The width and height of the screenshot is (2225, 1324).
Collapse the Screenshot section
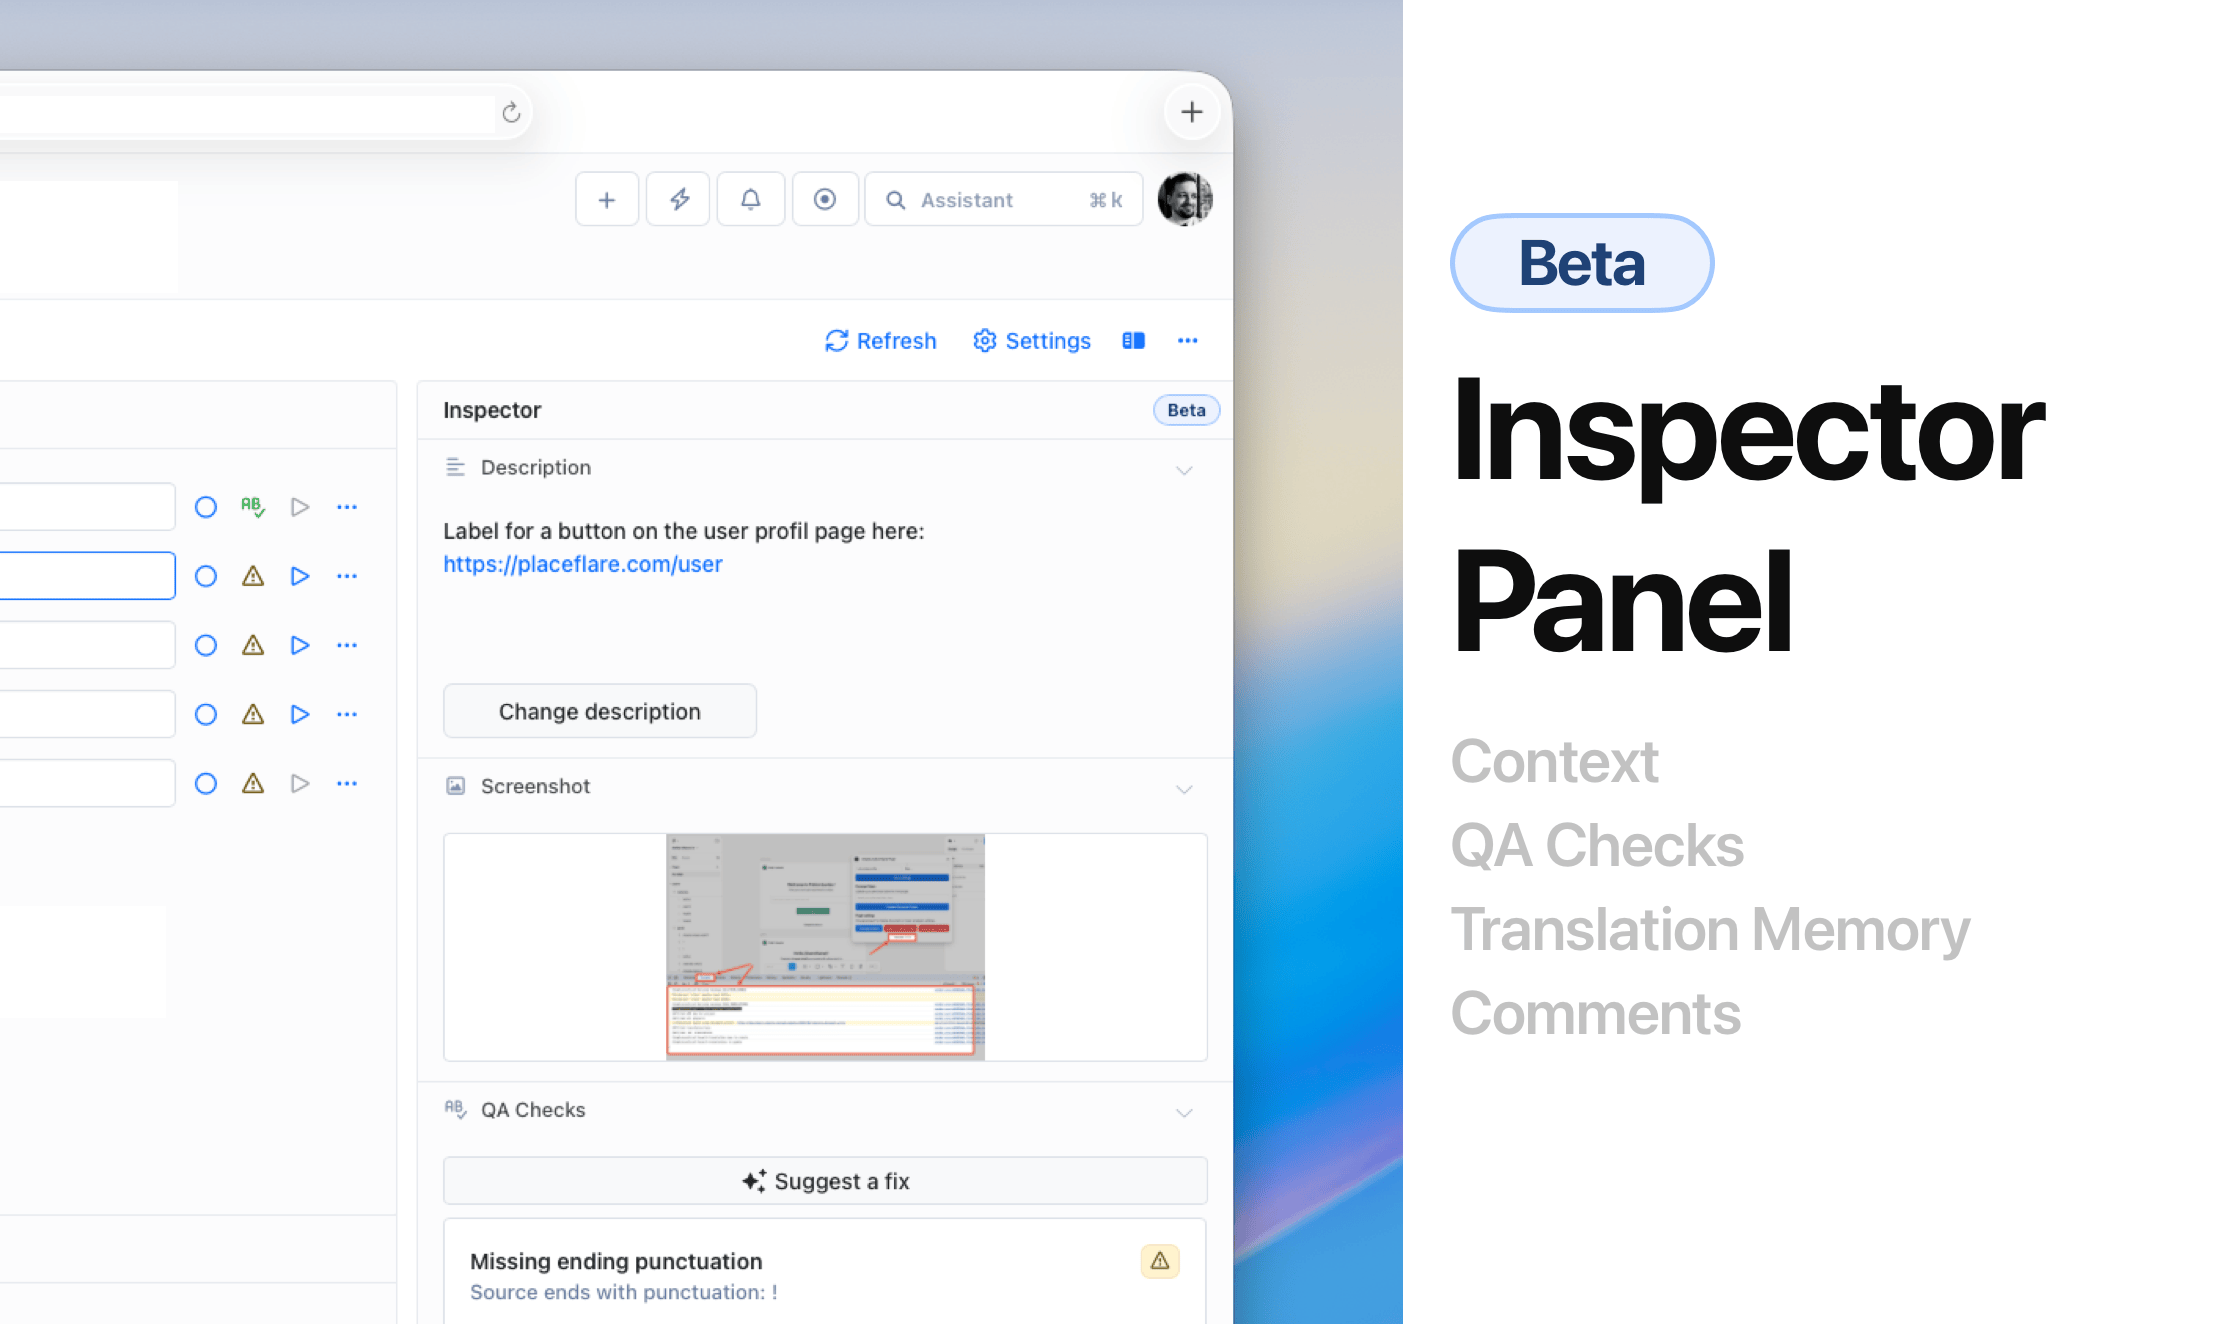[x=1184, y=789]
